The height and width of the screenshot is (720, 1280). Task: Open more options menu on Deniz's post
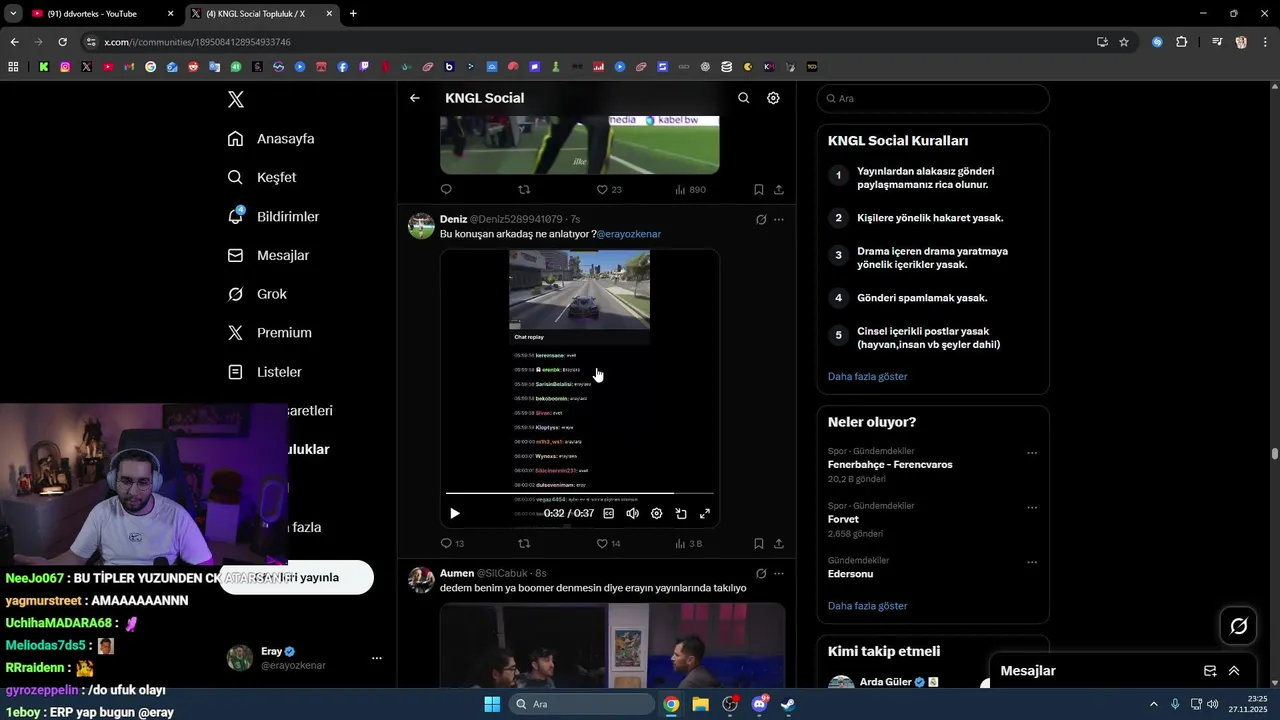[779, 219]
